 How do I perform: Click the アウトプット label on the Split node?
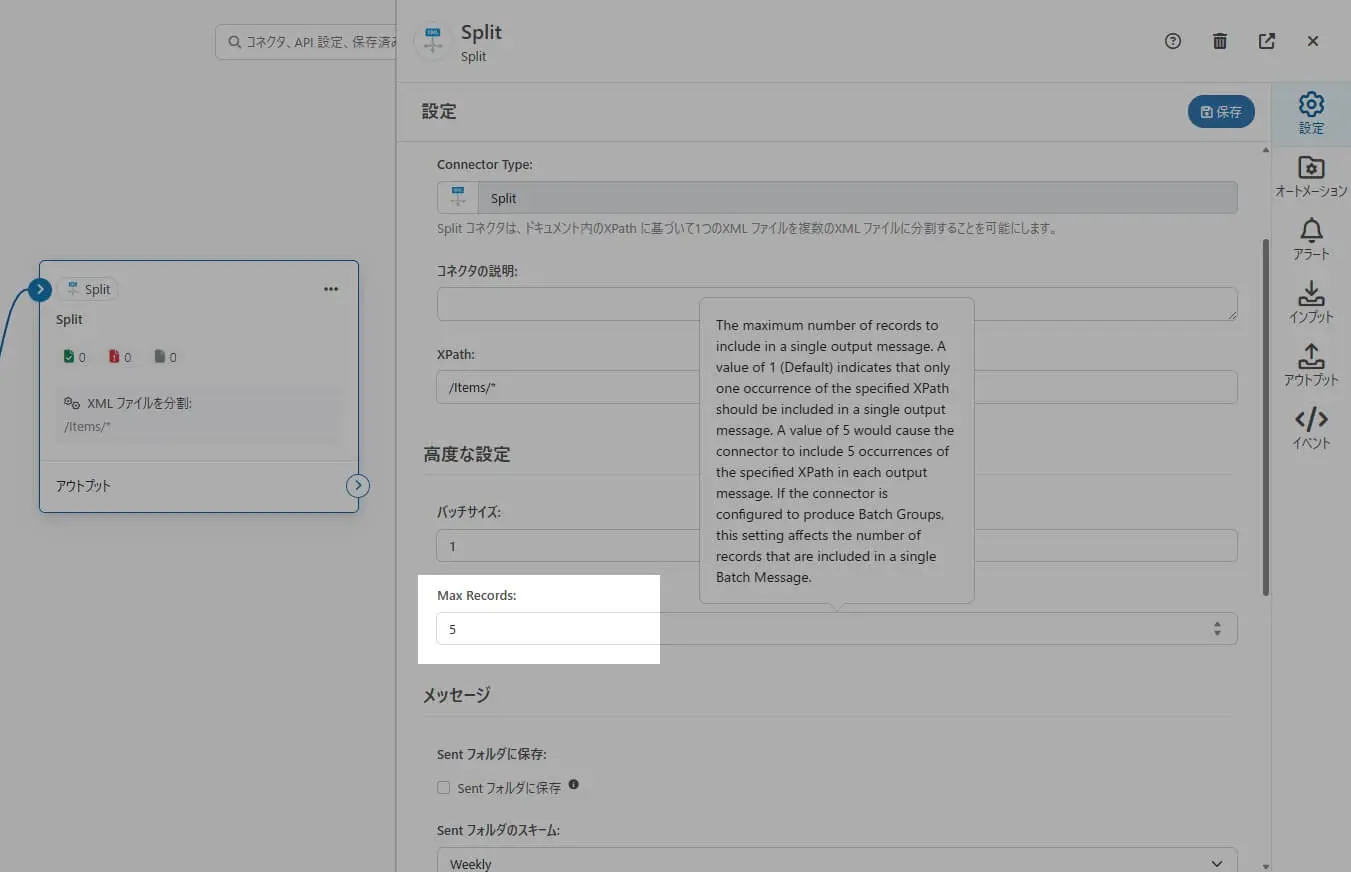[83, 486]
